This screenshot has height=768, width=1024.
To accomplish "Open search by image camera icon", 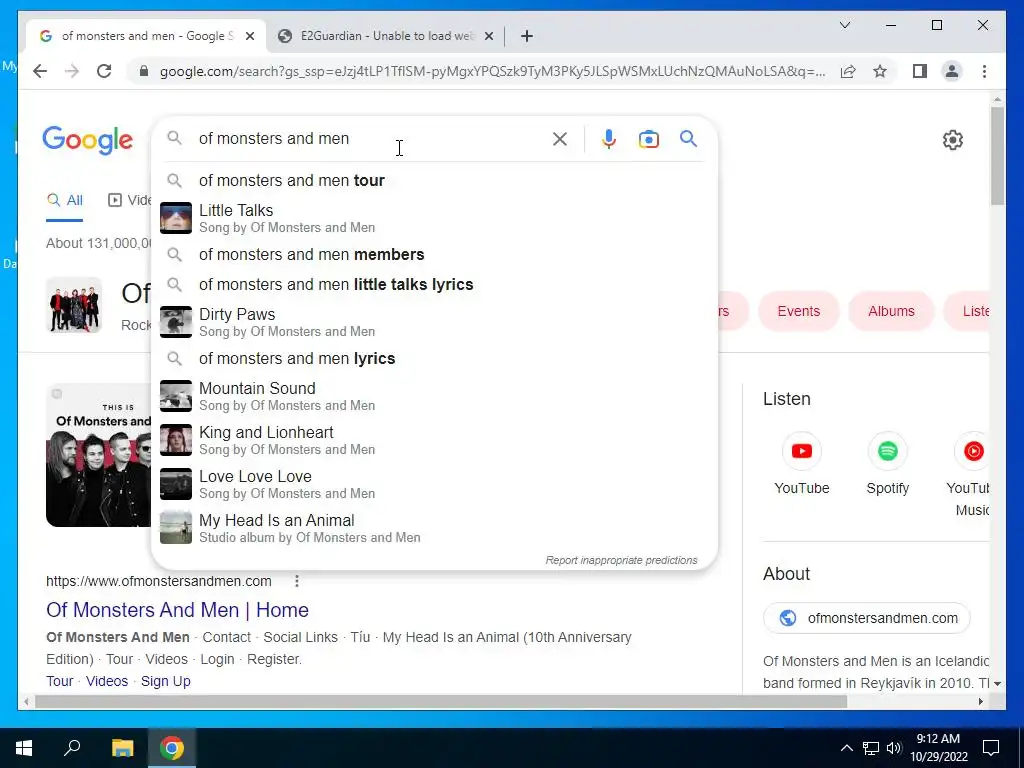I will point(648,139).
